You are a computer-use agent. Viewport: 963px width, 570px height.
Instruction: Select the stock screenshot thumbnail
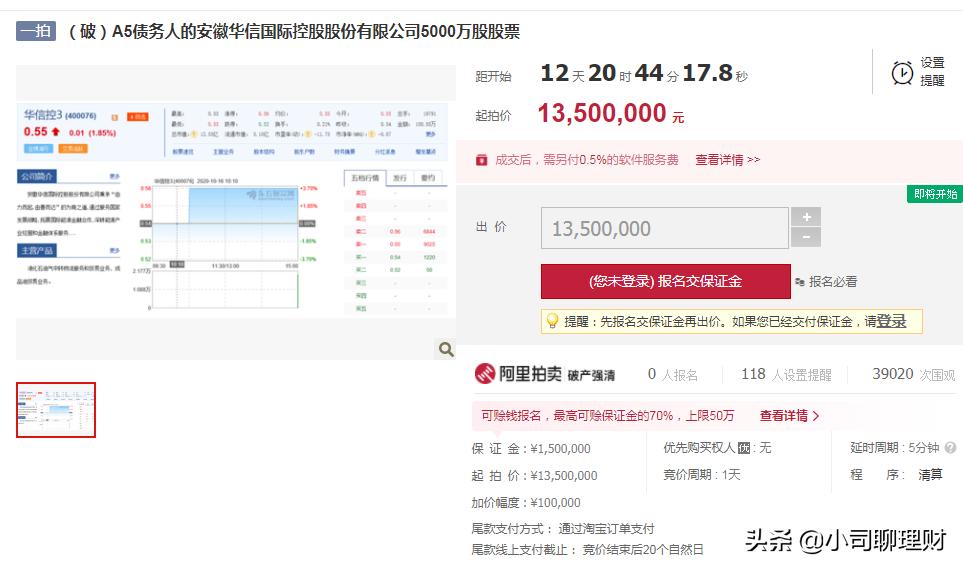(x=56, y=410)
